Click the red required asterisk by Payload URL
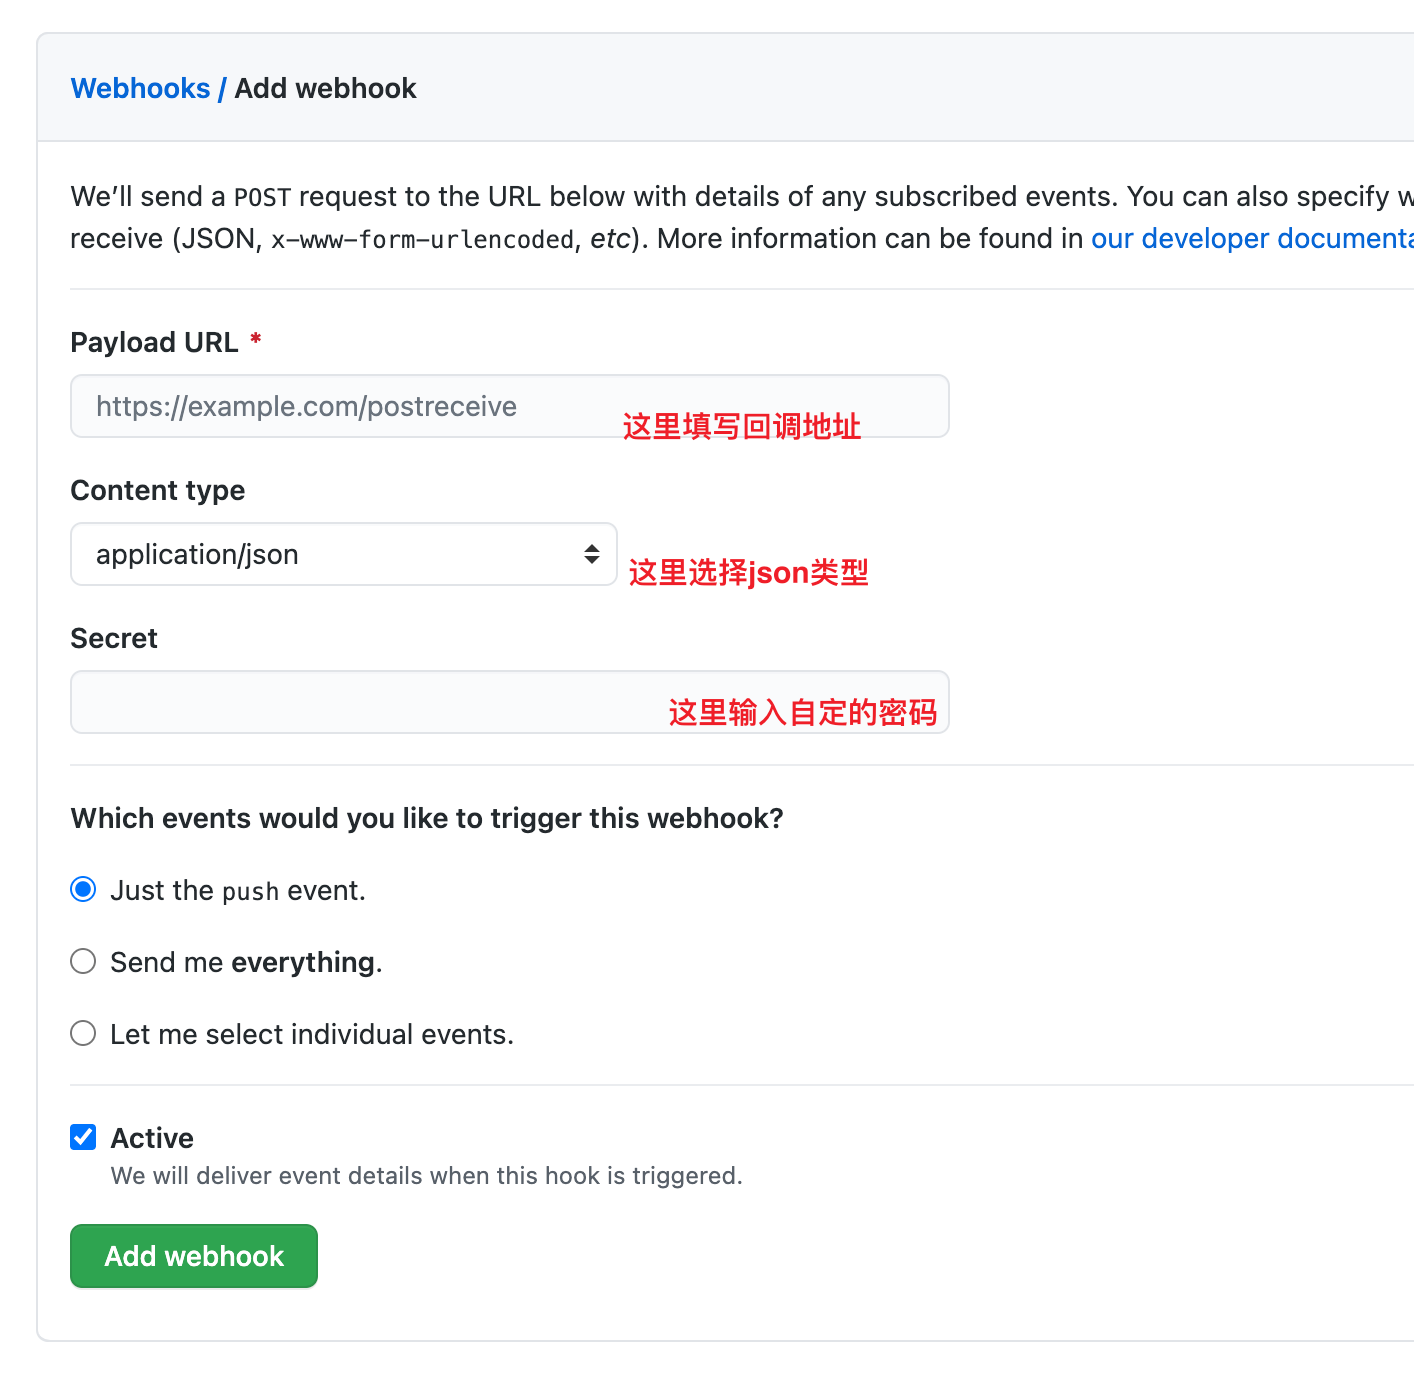This screenshot has height=1378, width=1414. [256, 339]
